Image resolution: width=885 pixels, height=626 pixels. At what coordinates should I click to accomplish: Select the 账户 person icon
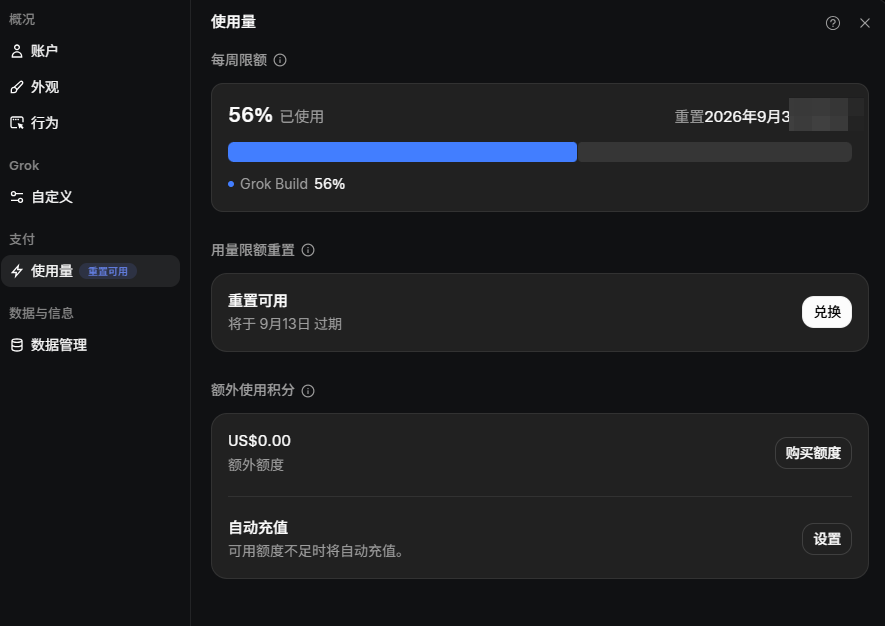(x=17, y=51)
